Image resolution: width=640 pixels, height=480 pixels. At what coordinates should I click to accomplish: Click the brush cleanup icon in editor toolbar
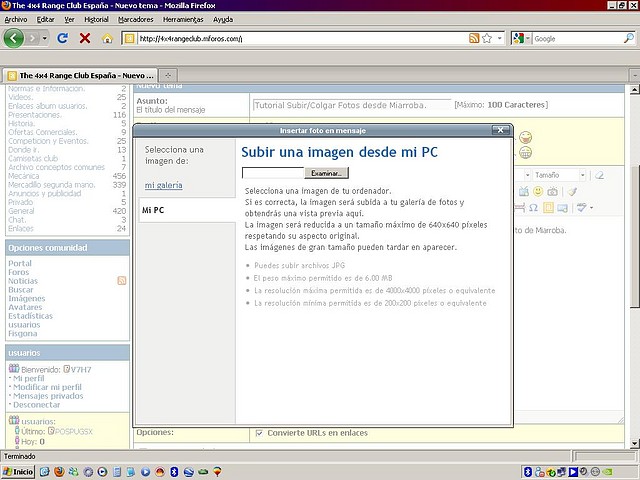pos(572,191)
